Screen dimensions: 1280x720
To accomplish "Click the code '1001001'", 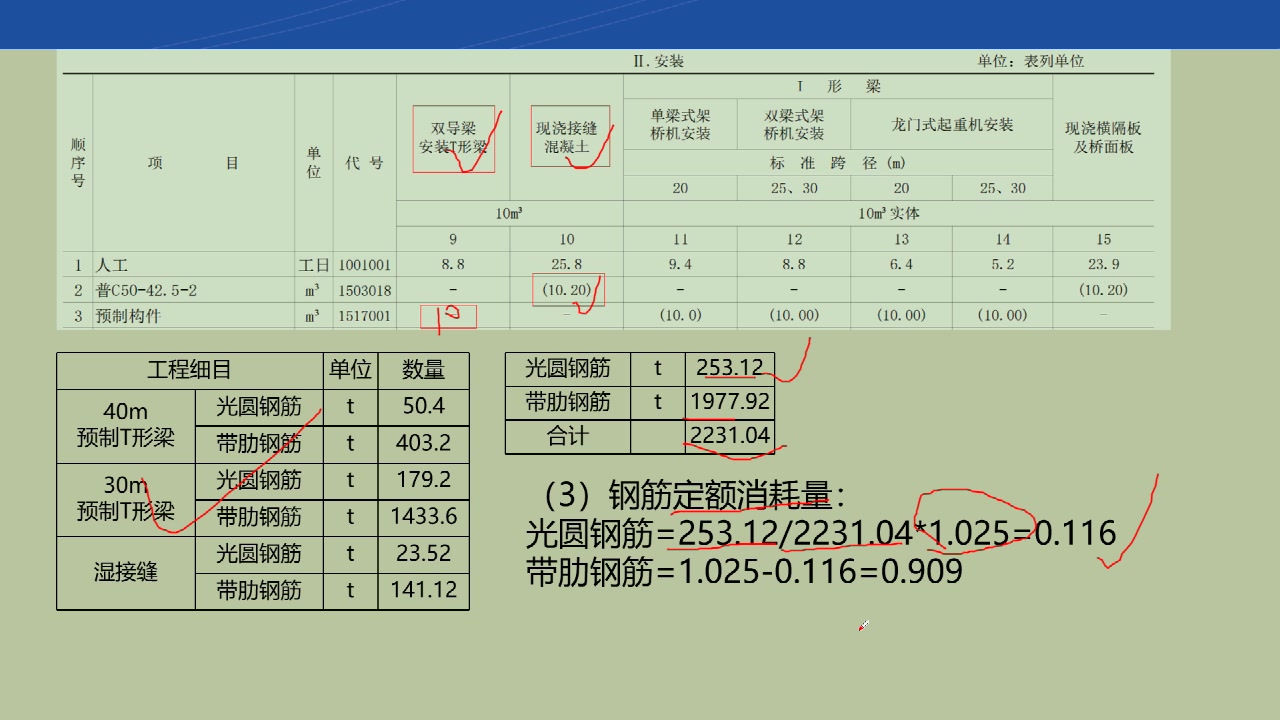I will [x=364, y=265].
